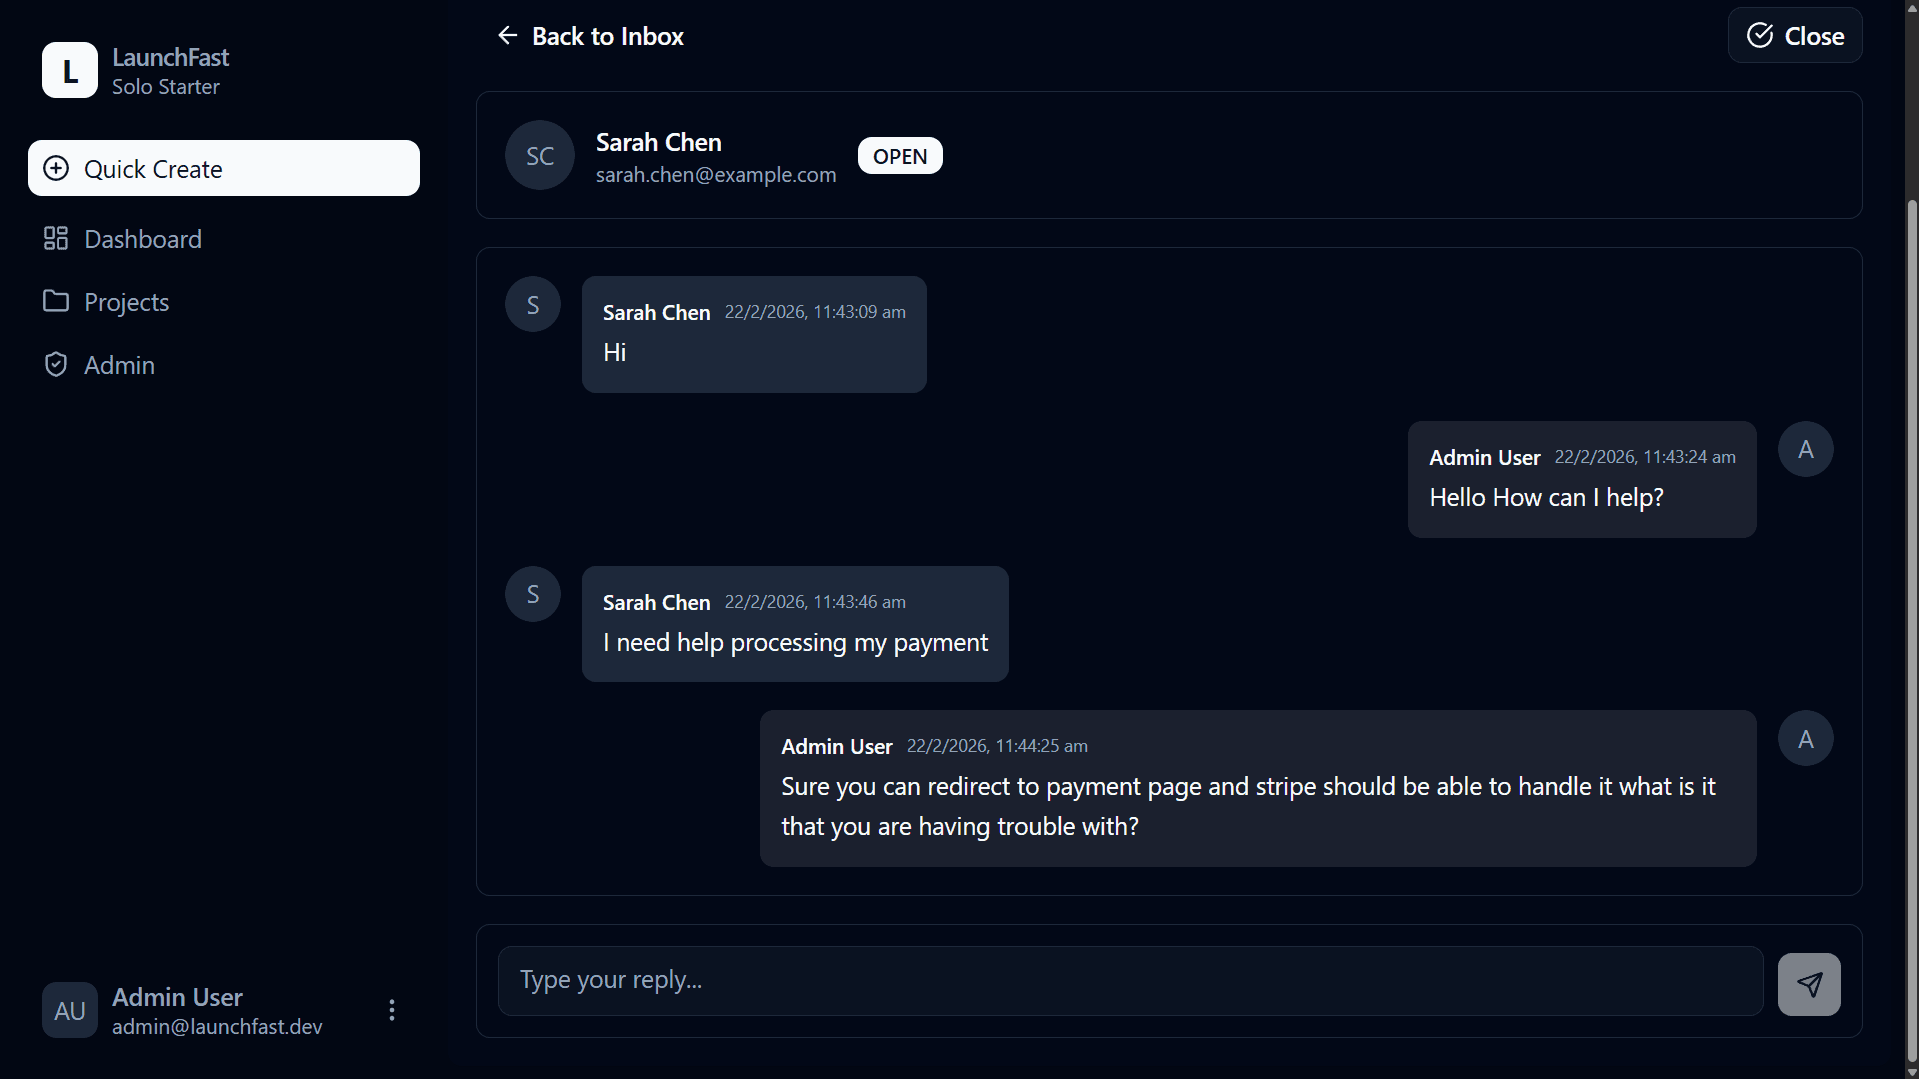Image resolution: width=1919 pixels, height=1079 pixels.
Task: Click the AU profile avatar at bottom
Action: pyautogui.click(x=70, y=1010)
